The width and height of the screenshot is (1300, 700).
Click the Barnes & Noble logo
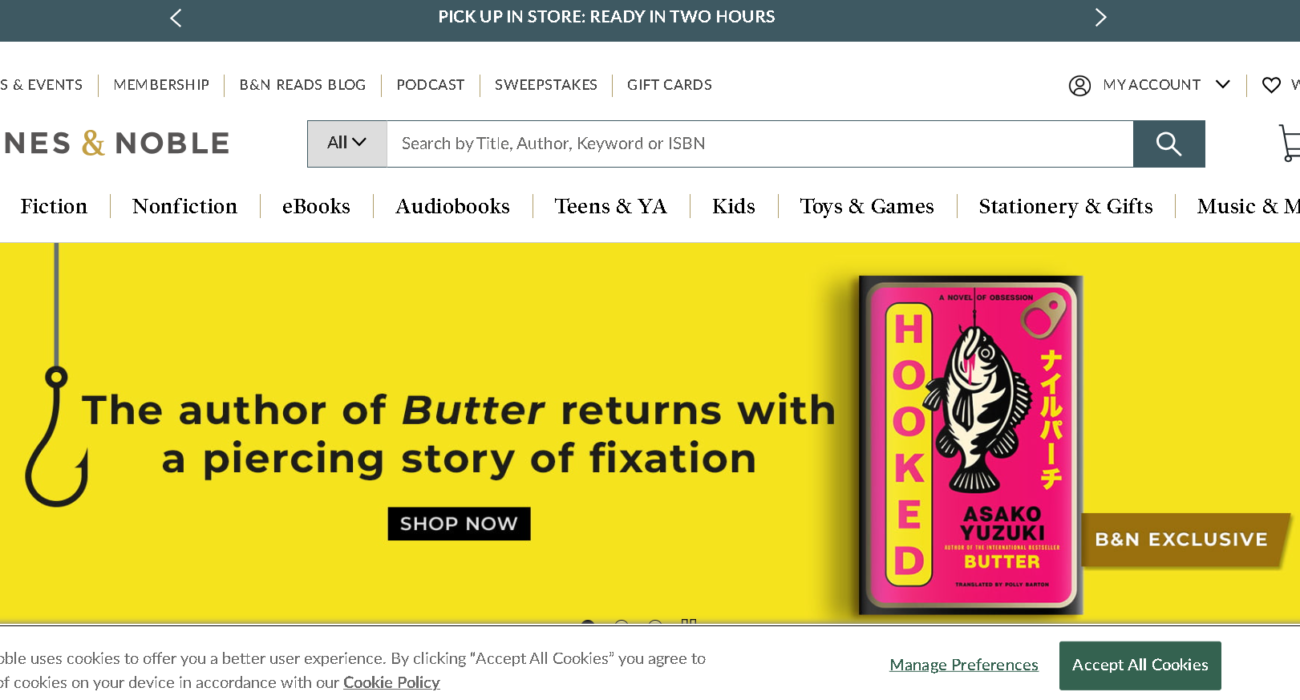coord(115,143)
